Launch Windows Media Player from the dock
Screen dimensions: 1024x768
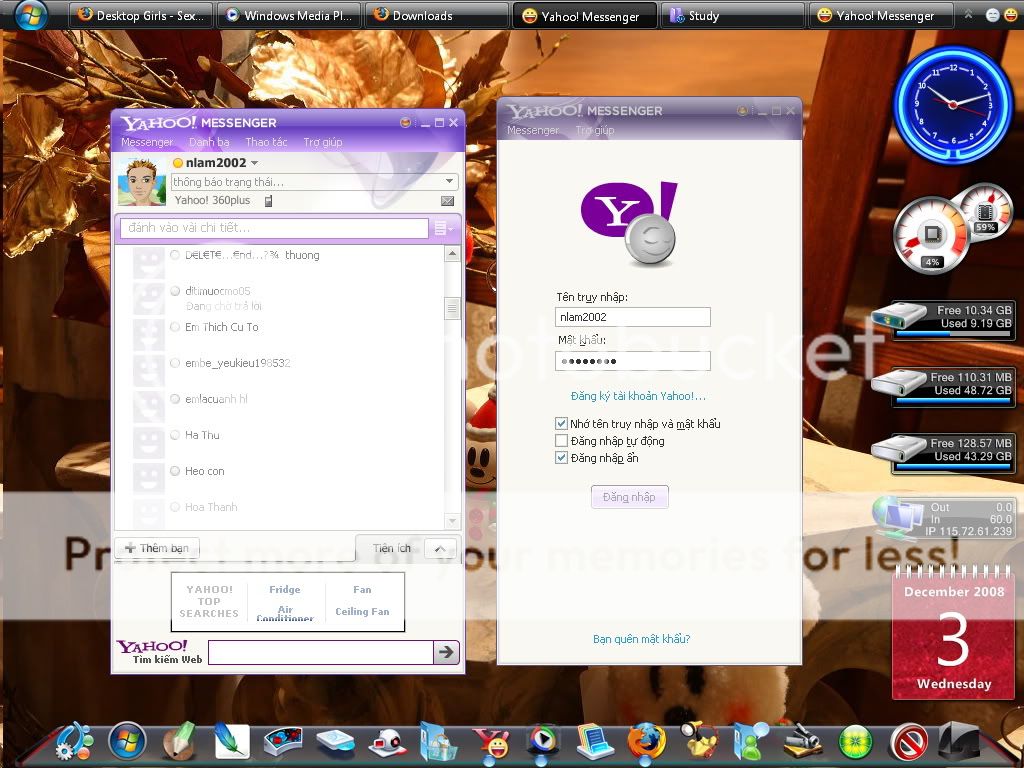(541, 742)
